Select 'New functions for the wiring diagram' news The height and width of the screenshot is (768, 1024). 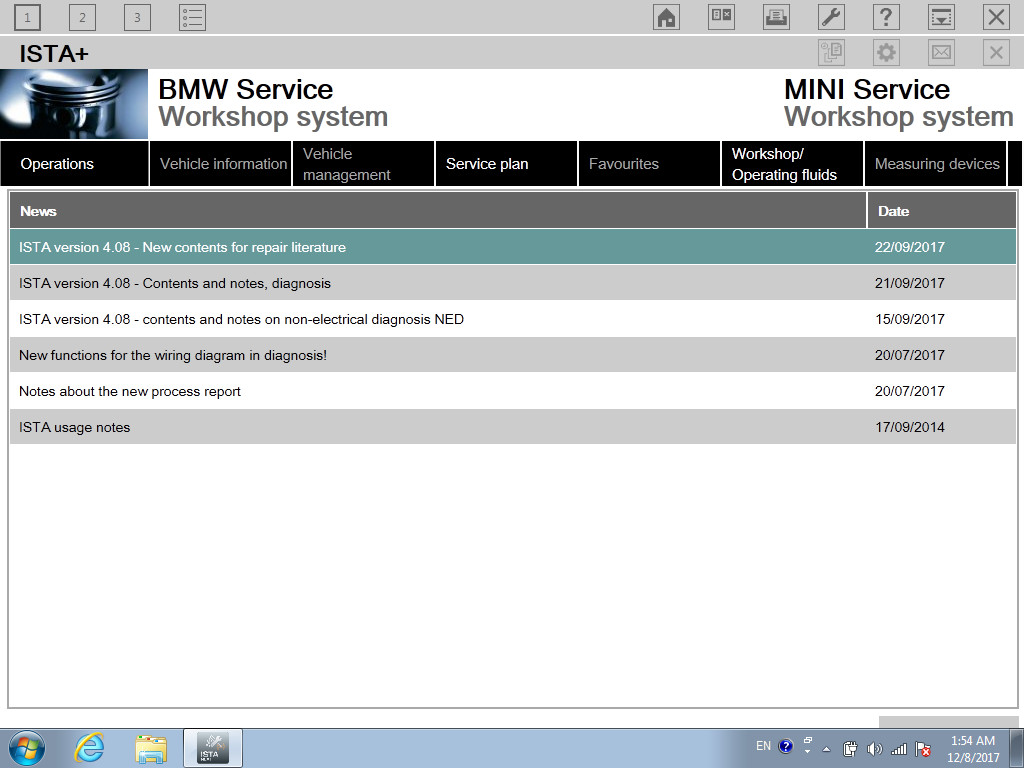pyautogui.click(x=513, y=355)
